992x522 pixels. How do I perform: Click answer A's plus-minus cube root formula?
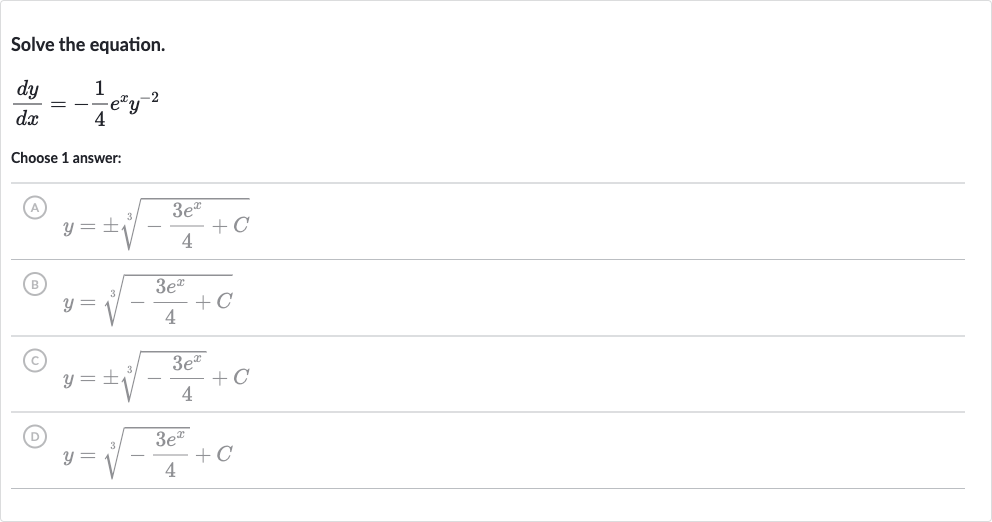[x=156, y=225]
